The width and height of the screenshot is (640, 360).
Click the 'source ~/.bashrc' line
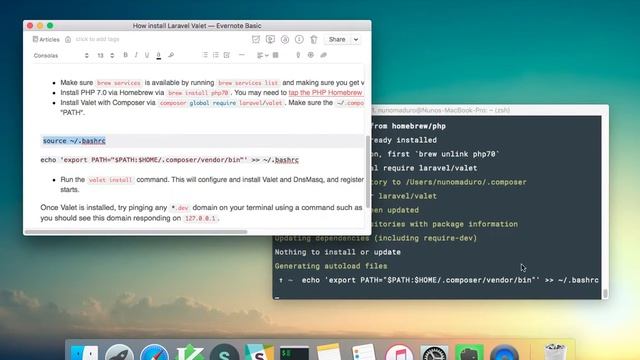(74, 141)
